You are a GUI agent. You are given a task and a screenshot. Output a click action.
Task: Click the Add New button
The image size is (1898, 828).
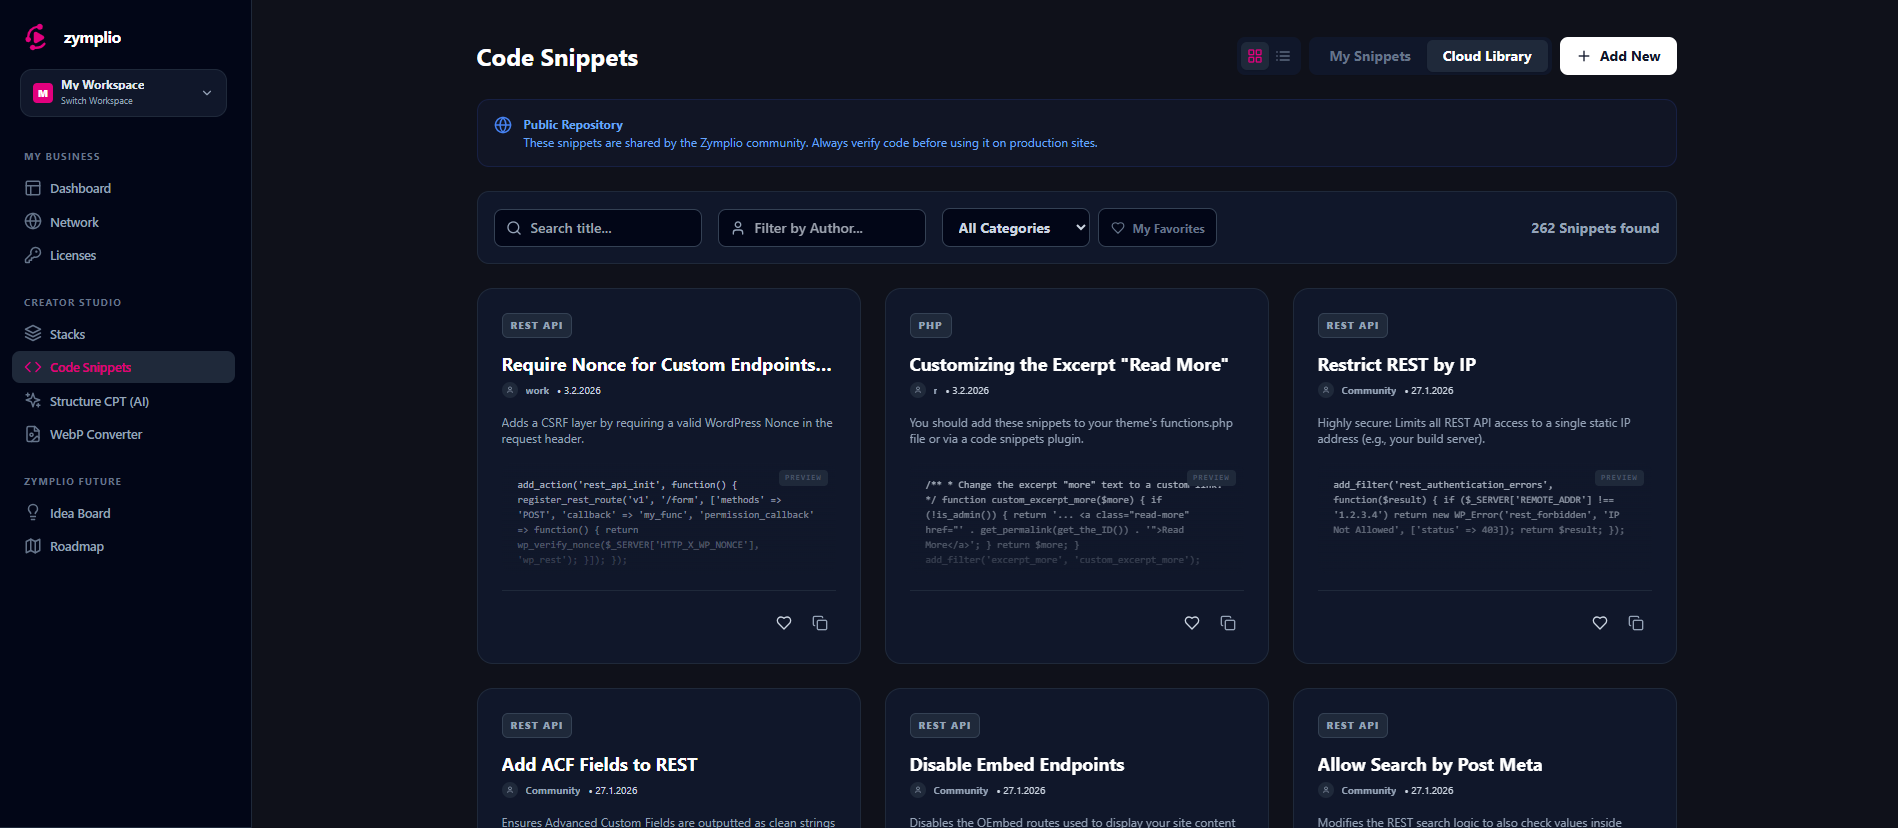[1618, 56]
